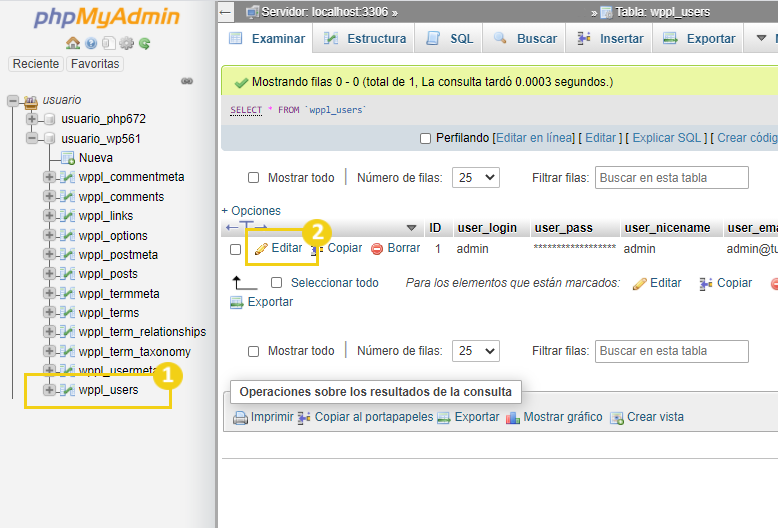Click the Explicar SQL link
The height and width of the screenshot is (528, 778).
click(667, 138)
